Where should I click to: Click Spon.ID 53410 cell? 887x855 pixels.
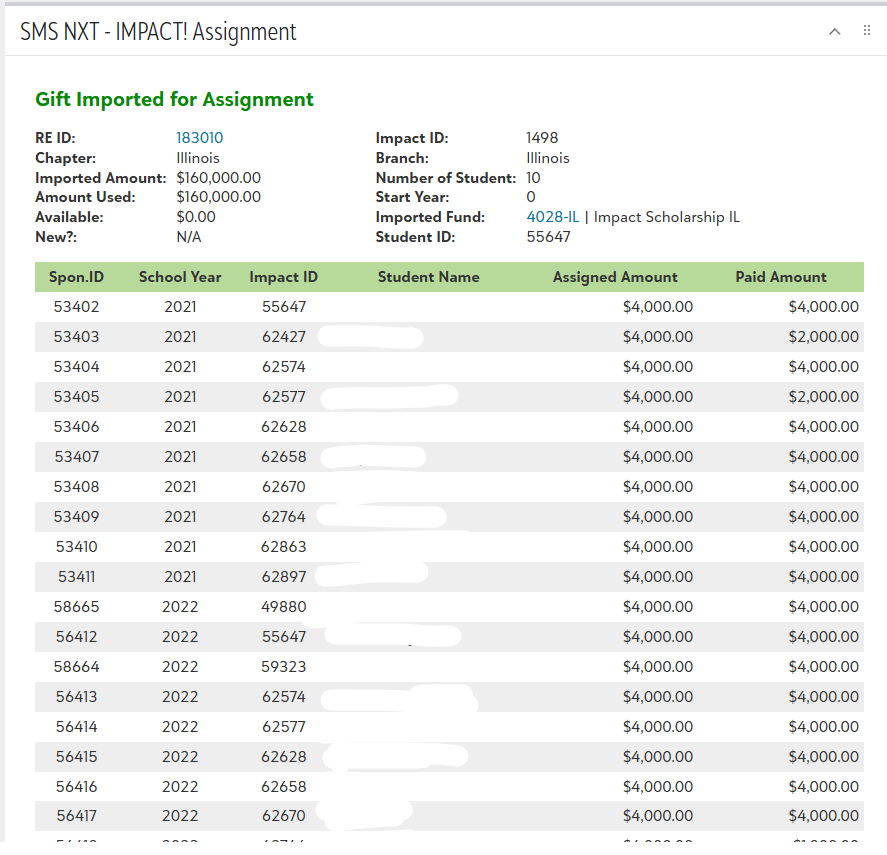[x=76, y=547]
